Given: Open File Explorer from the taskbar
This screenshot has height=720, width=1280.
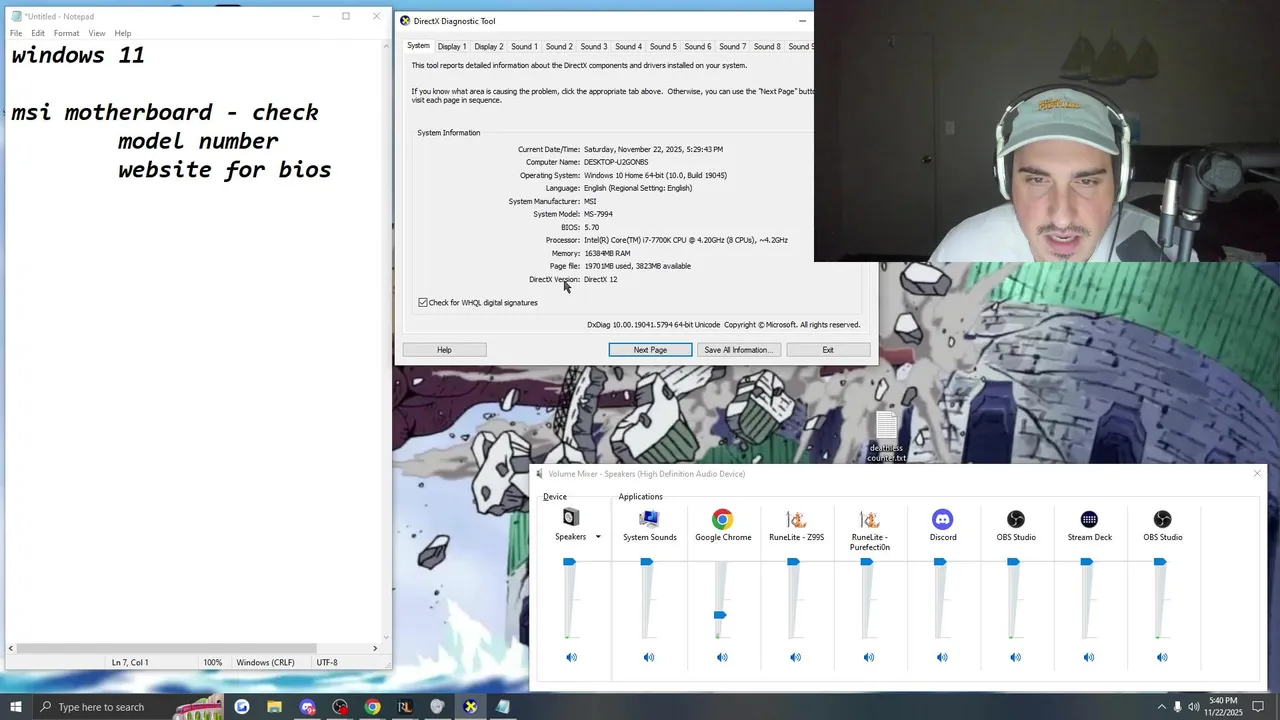Looking at the screenshot, I should (x=274, y=707).
